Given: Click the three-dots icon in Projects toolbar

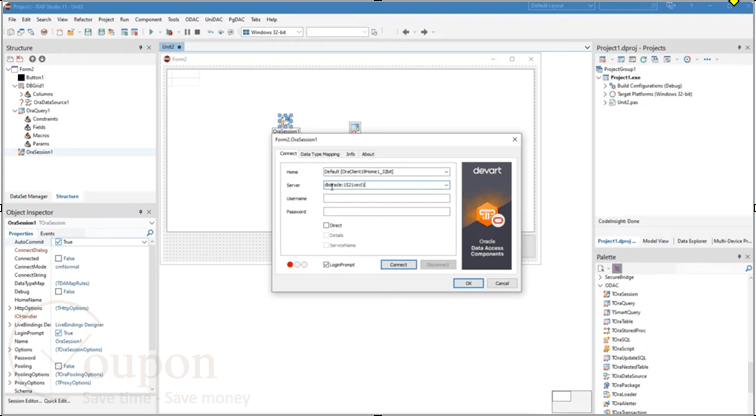Looking at the screenshot, I should [707, 59].
